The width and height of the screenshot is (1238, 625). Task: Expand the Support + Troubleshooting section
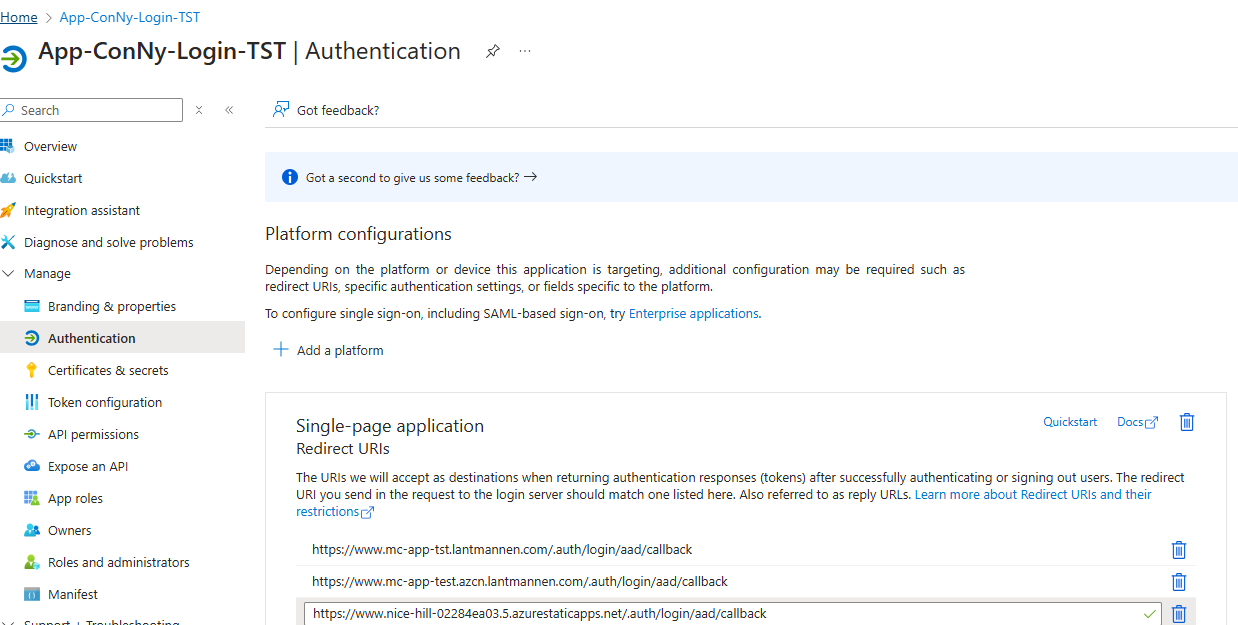tap(8, 622)
